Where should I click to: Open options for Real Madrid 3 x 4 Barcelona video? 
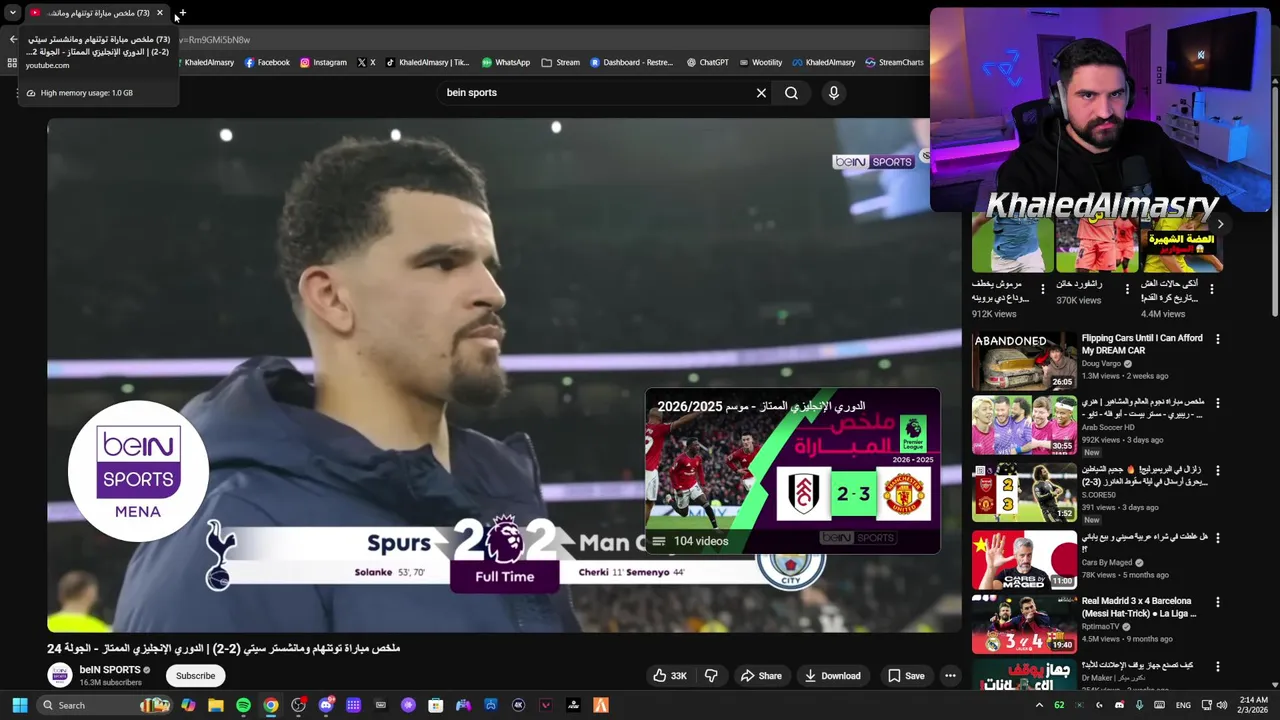[1217, 603]
